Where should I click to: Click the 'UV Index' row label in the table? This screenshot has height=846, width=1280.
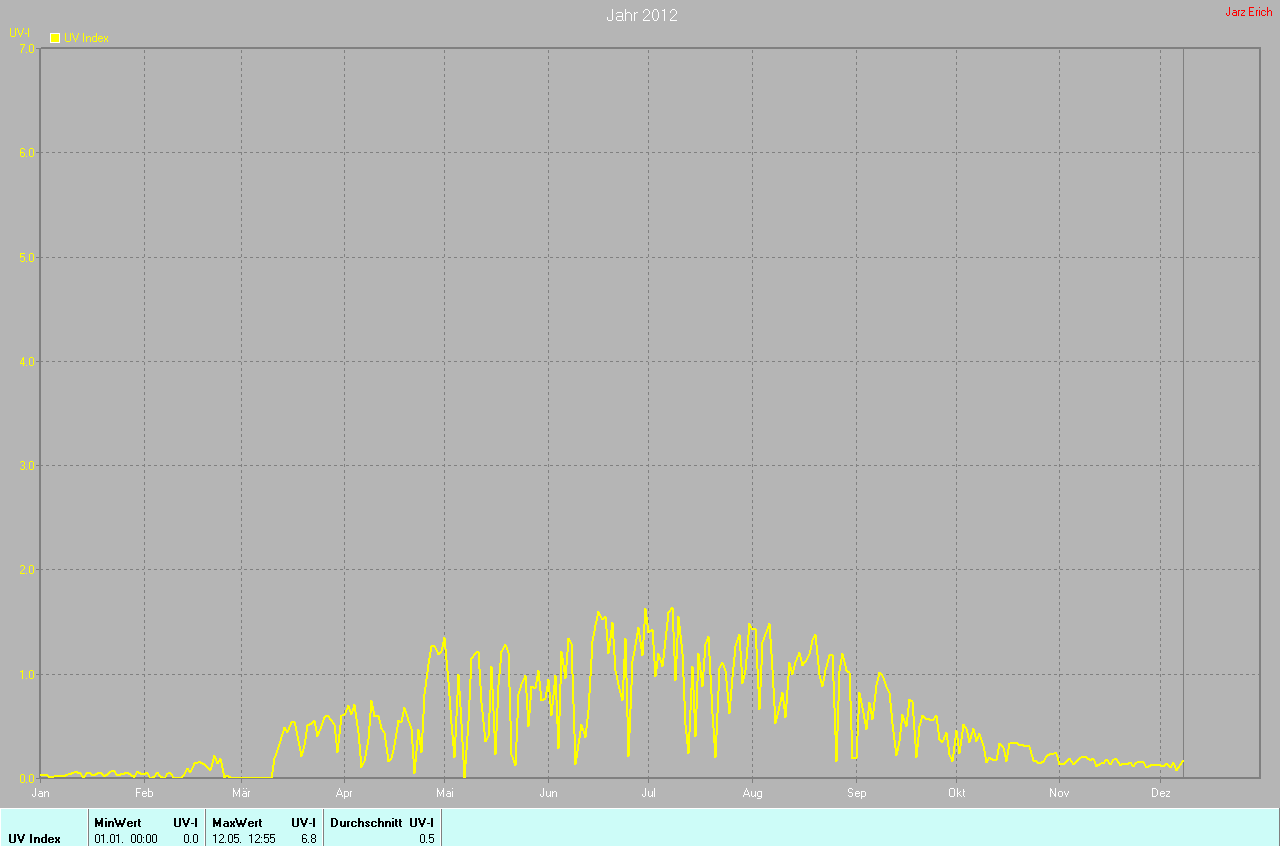pos(34,839)
